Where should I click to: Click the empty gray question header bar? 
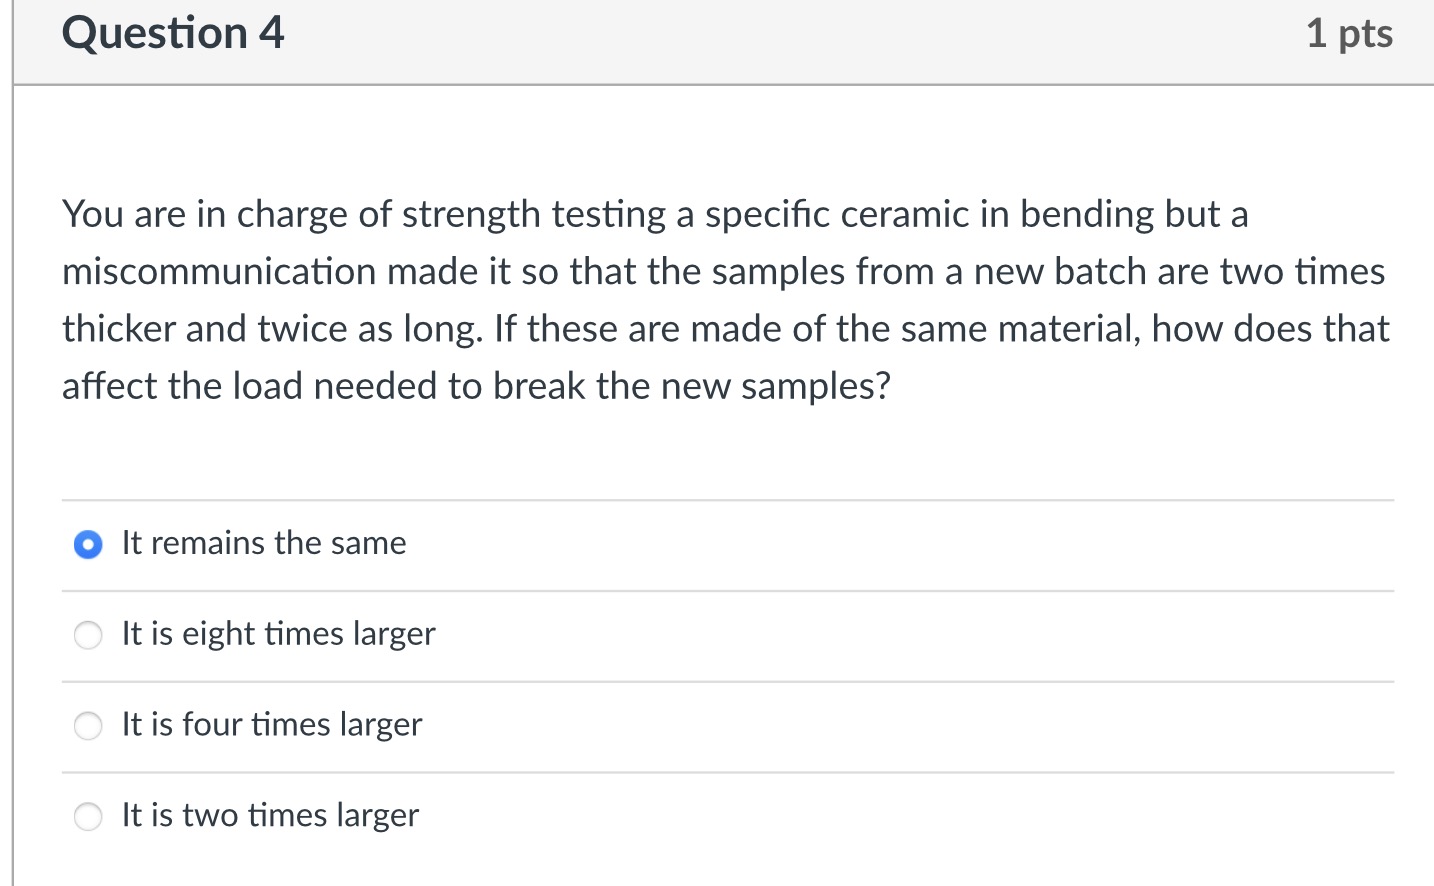[780, 40]
